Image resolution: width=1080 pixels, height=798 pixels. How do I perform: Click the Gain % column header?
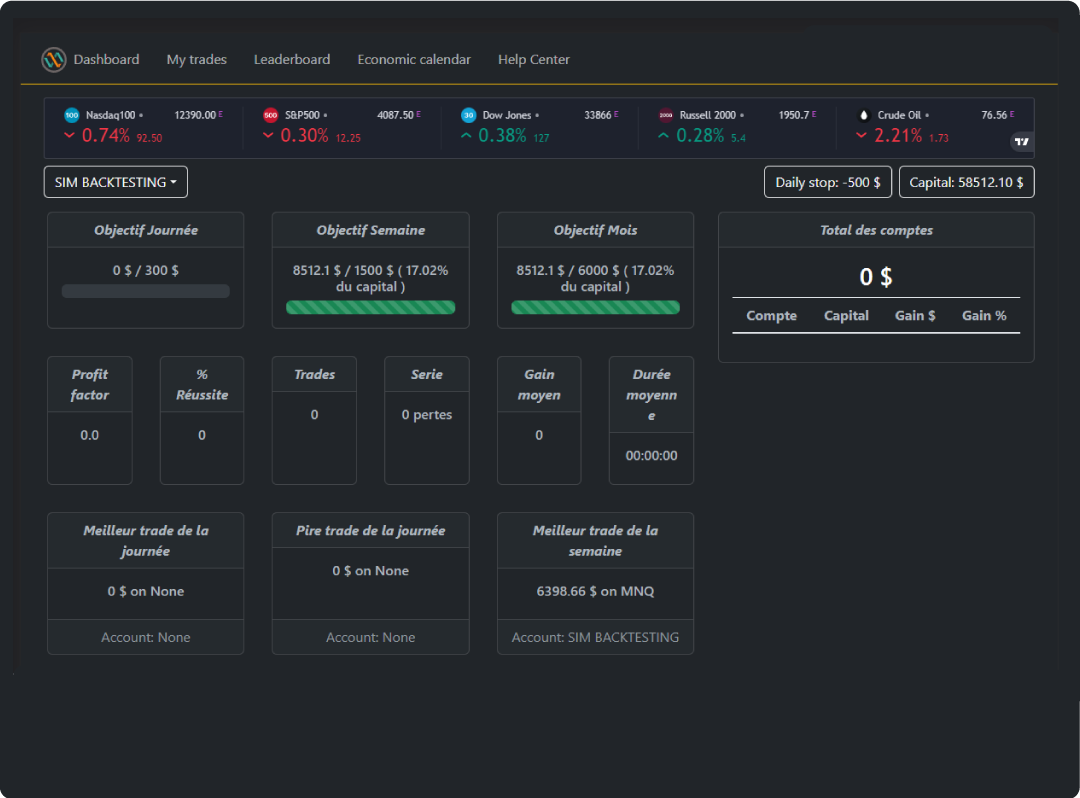(x=984, y=316)
